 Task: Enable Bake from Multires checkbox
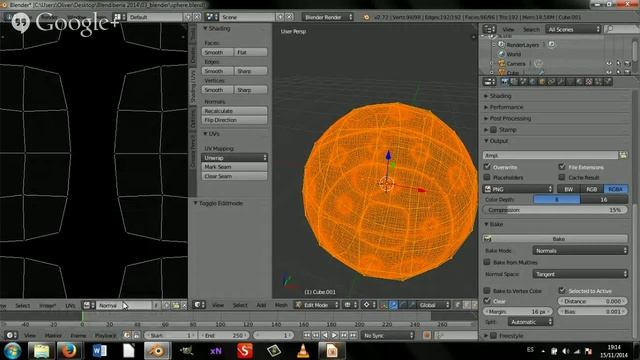coord(487,262)
